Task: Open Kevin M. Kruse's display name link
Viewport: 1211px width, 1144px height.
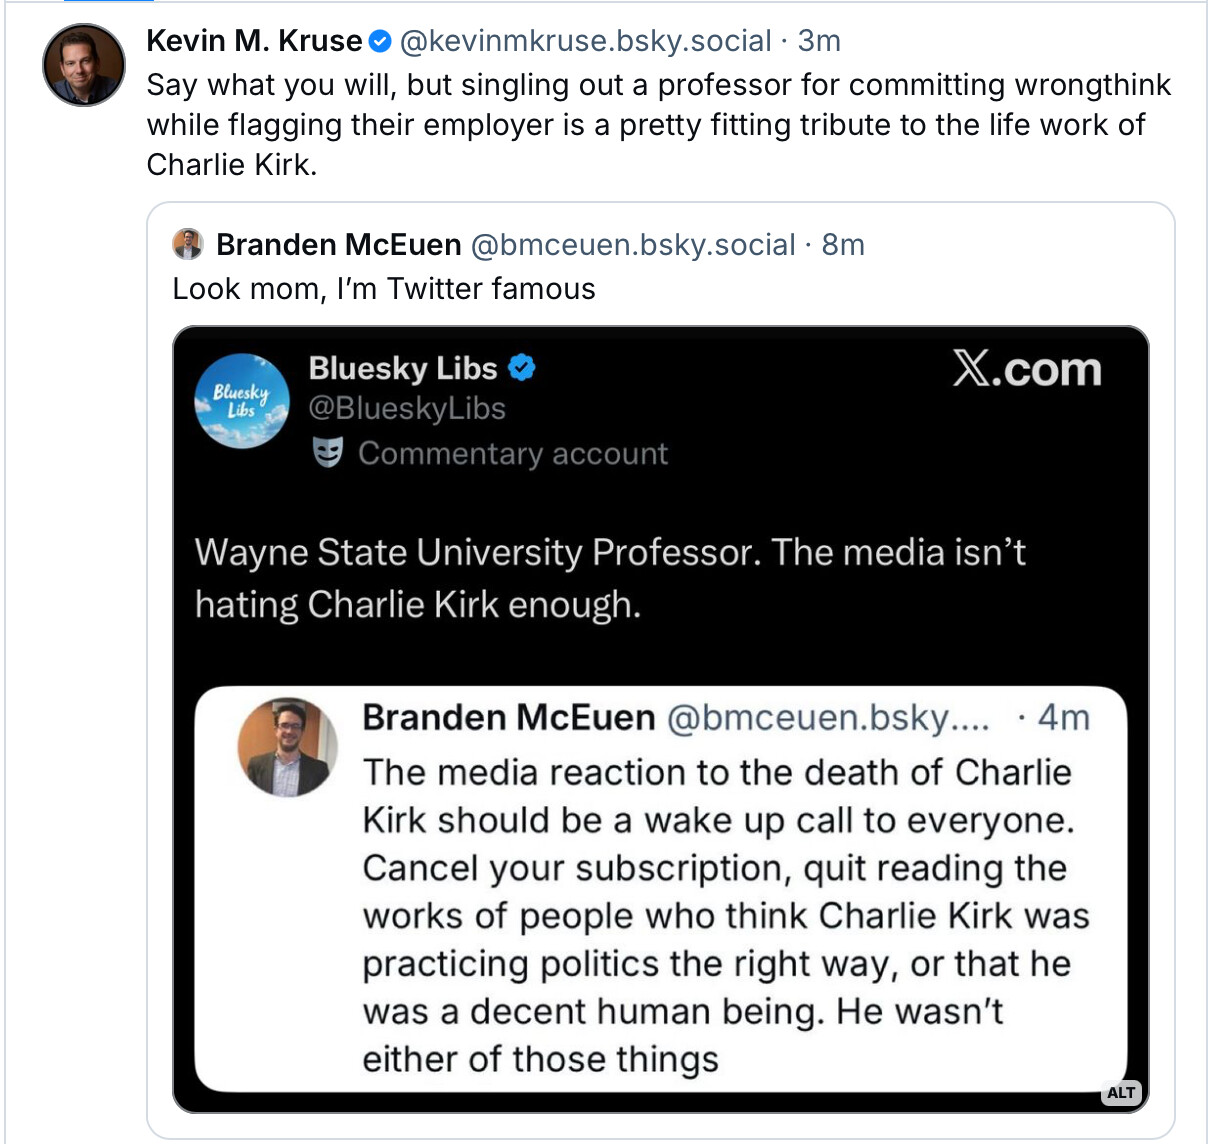Action: (254, 41)
